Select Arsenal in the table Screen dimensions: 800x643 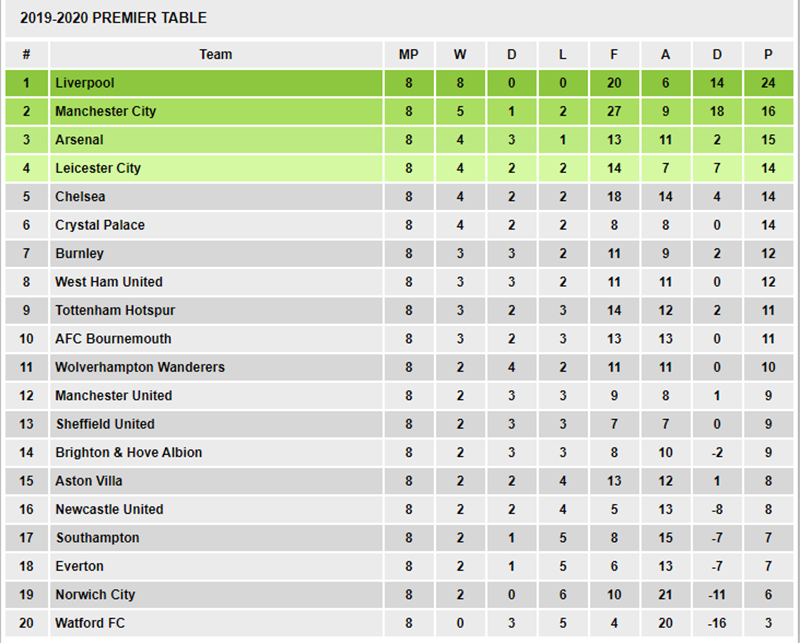click(80, 140)
